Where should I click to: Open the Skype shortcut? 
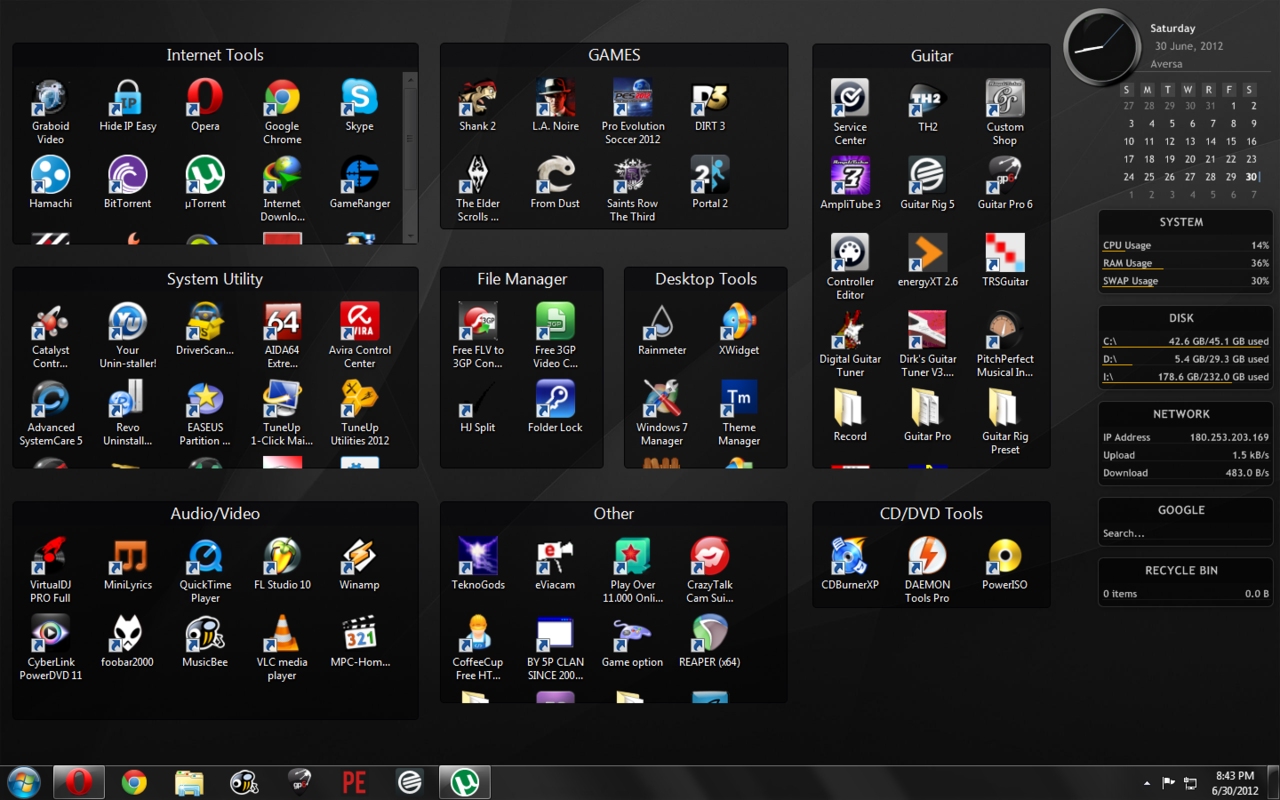pyautogui.click(x=359, y=106)
